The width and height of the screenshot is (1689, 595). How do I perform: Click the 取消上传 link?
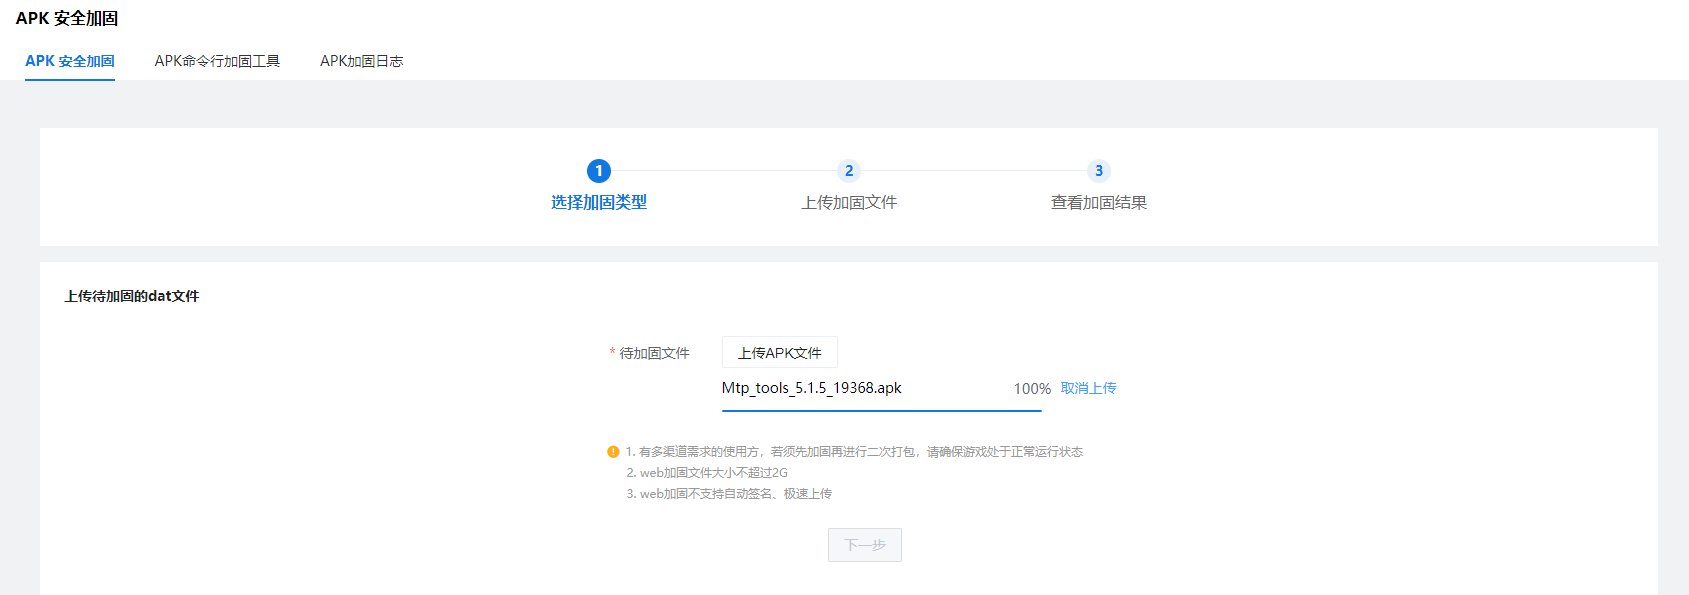[x=1088, y=388]
